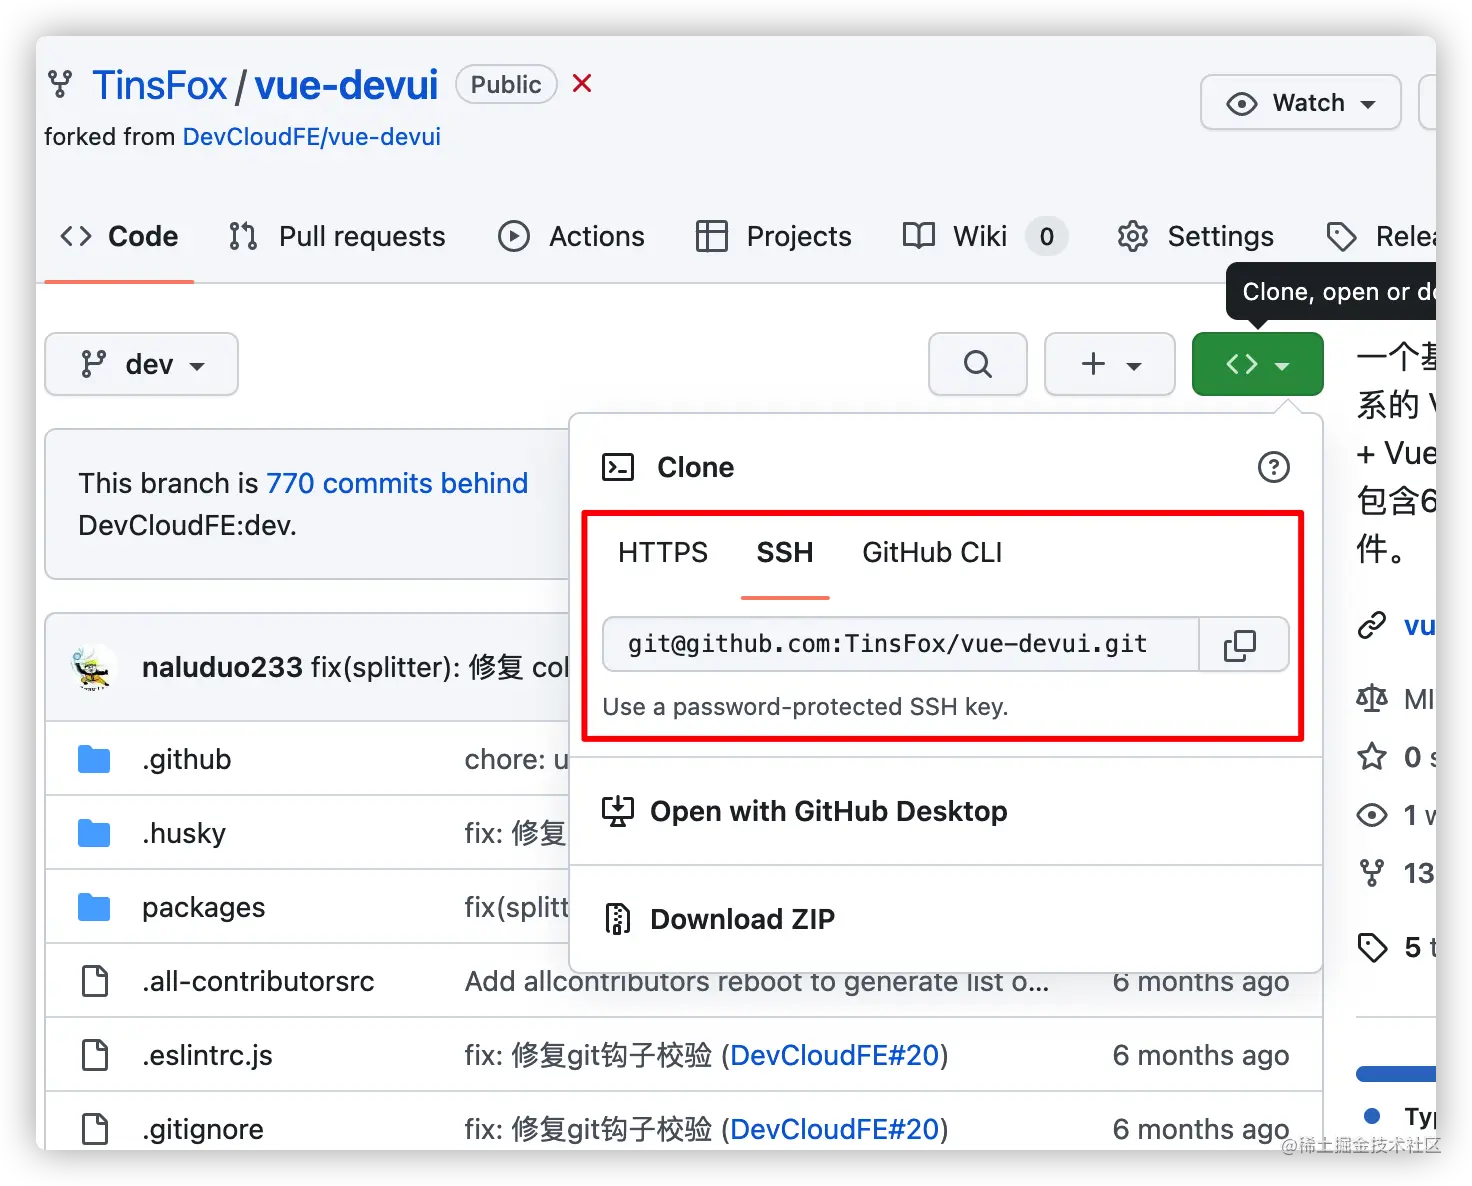
Task: Open the .eslintrc.js file
Action: (x=207, y=1055)
